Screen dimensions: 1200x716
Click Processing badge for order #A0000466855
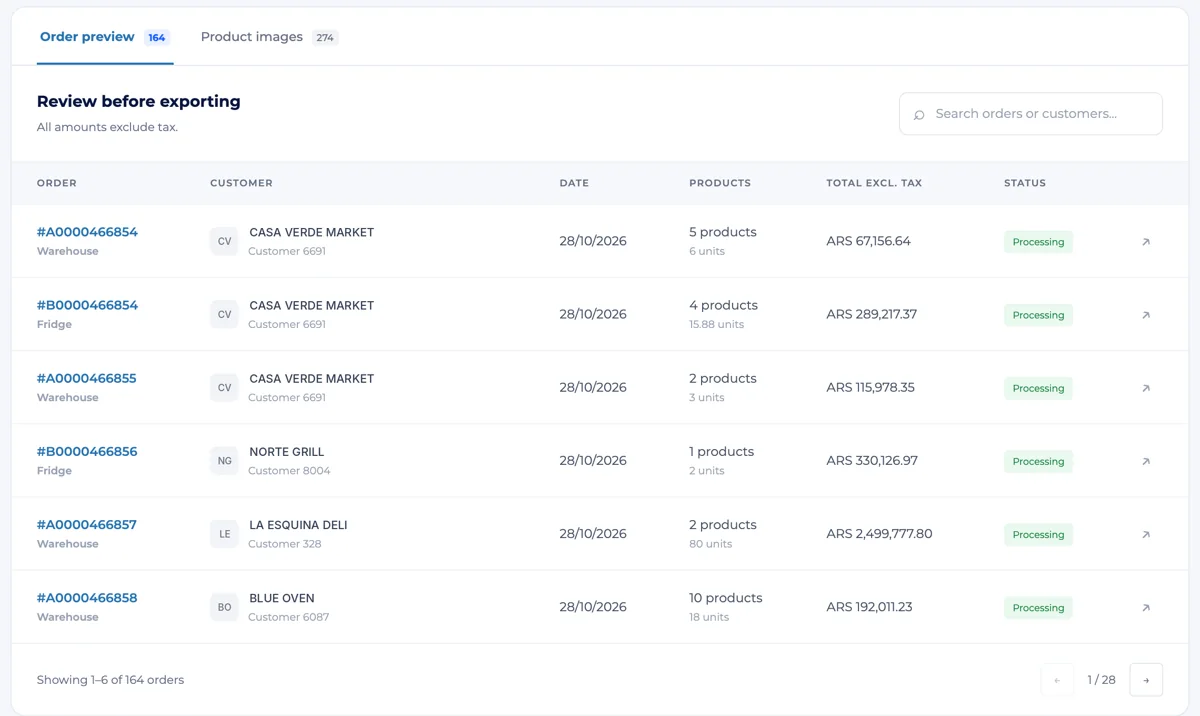(1038, 388)
